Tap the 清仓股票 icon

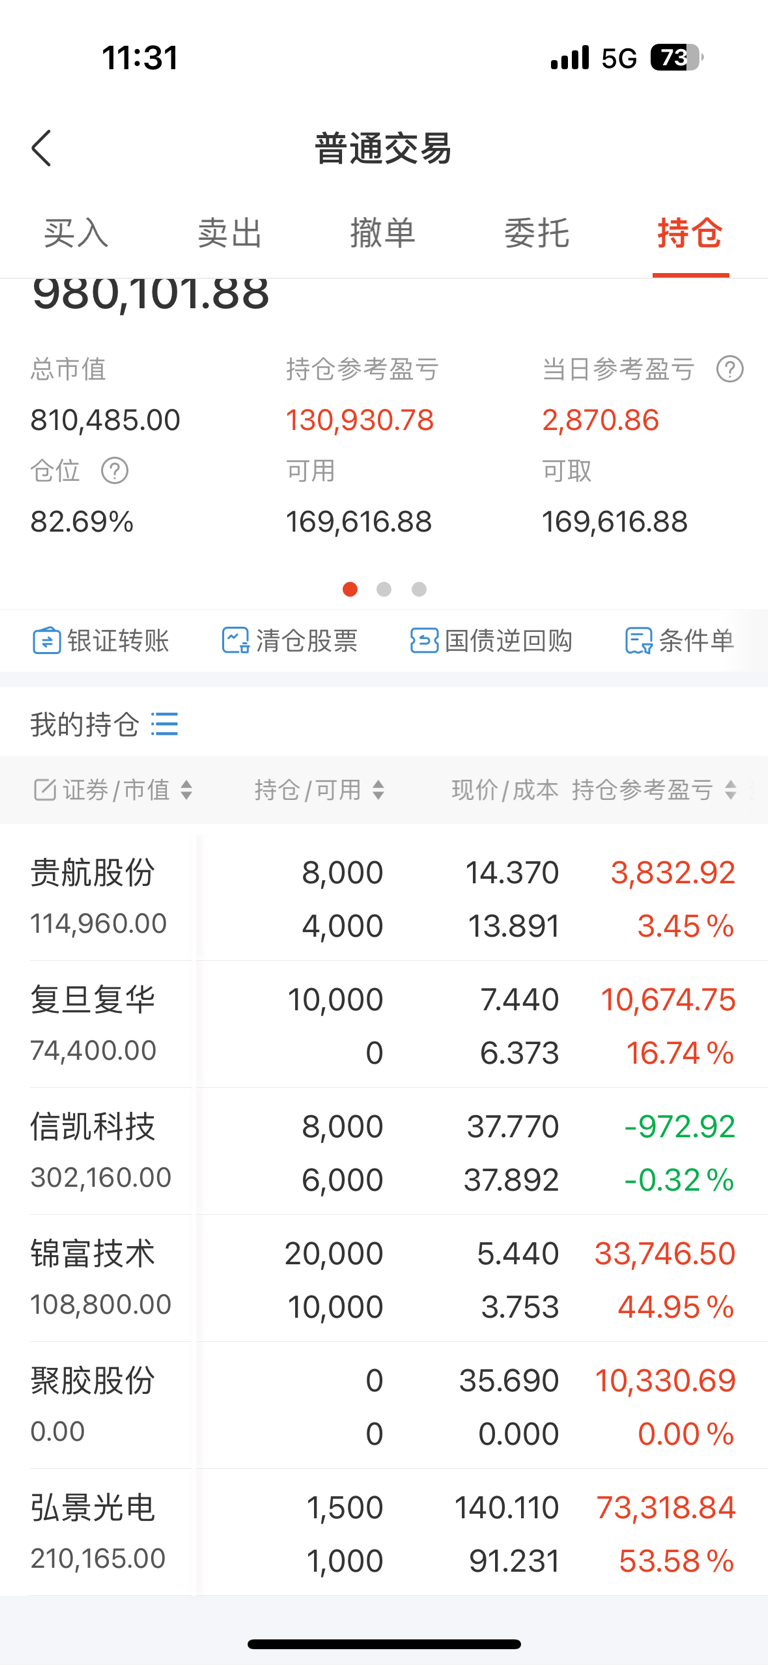point(235,641)
